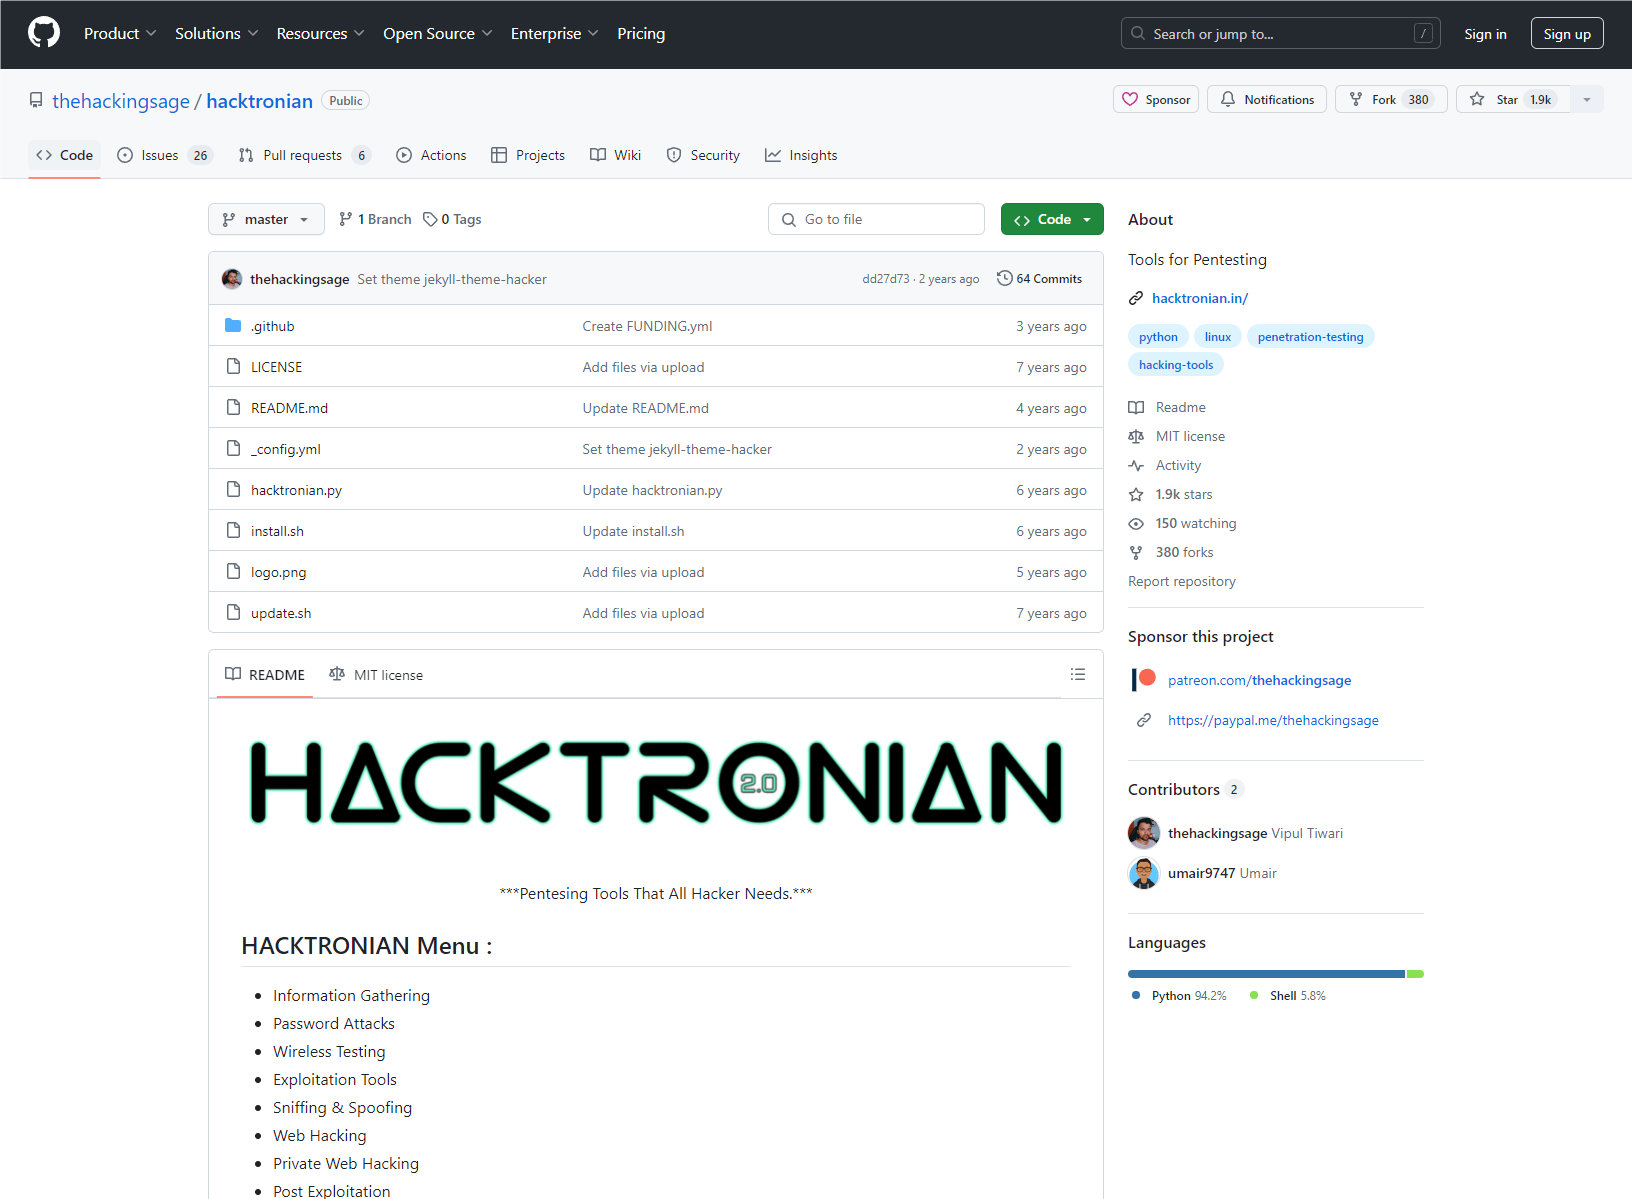Open the hacktronian.py file
Image resolution: width=1632 pixels, height=1199 pixels.
[x=296, y=490]
